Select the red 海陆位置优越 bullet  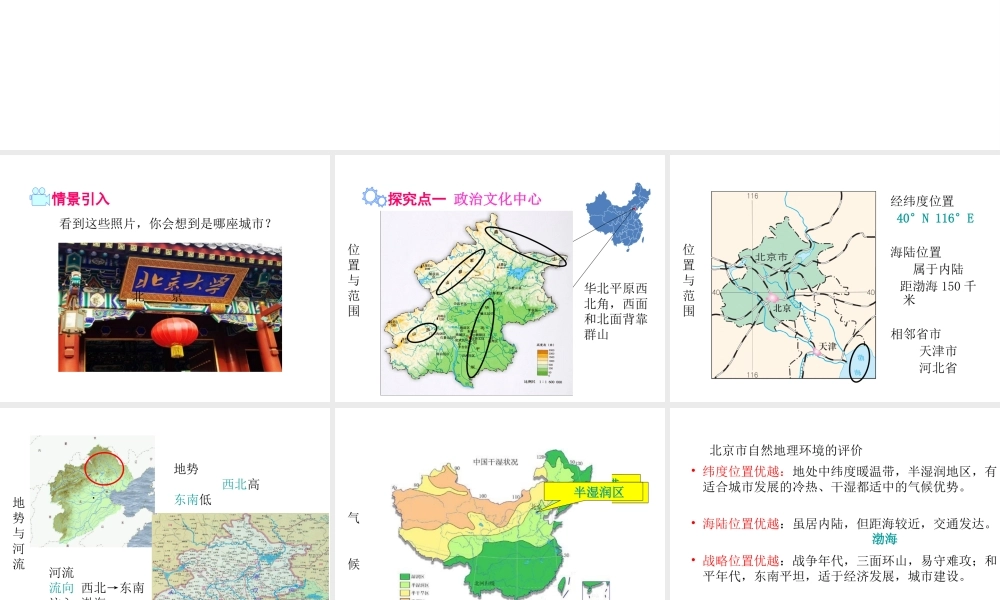pos(741,524)
